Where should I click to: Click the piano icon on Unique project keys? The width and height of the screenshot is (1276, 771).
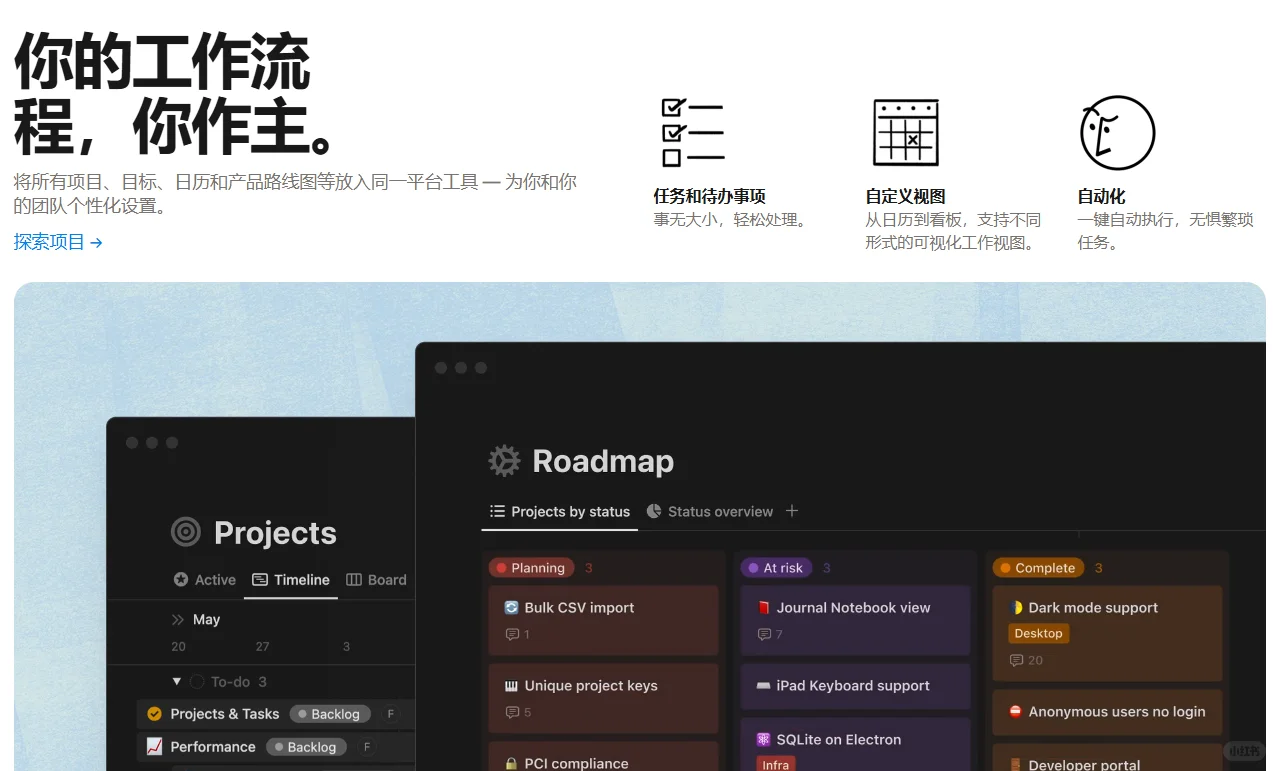(509, 686)
